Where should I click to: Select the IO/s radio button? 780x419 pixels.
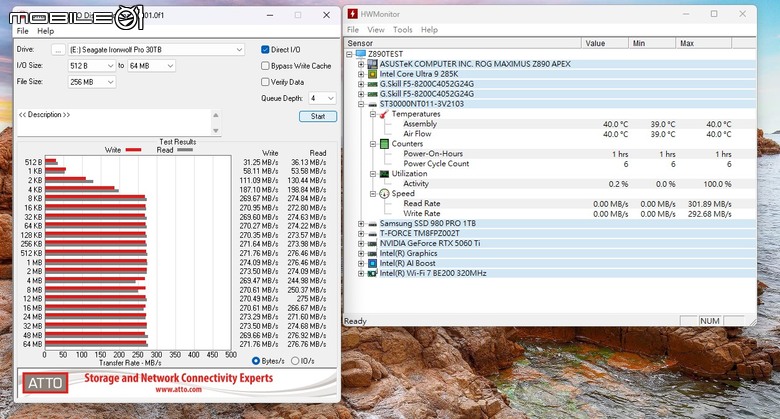click(x=295, y=361)
